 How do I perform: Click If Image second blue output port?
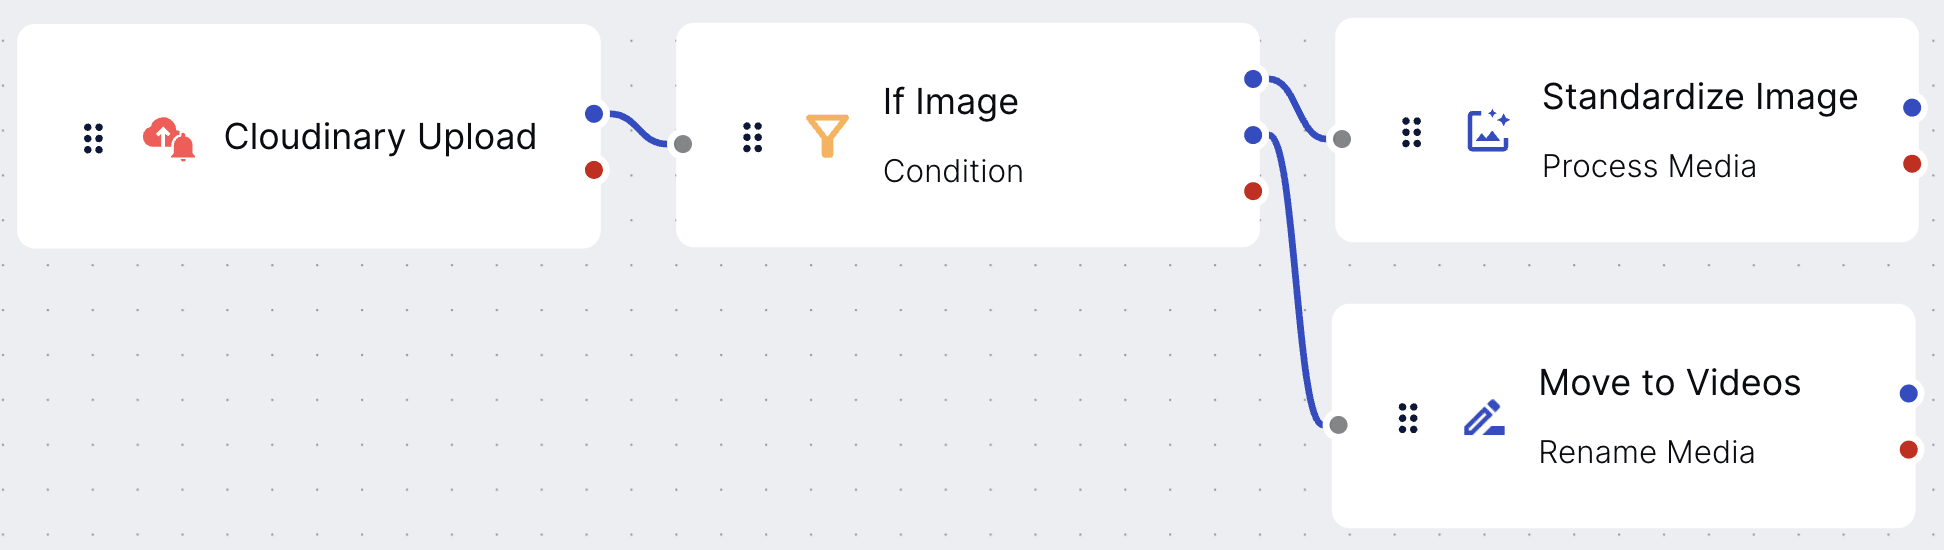click(x=1253, y=135)
